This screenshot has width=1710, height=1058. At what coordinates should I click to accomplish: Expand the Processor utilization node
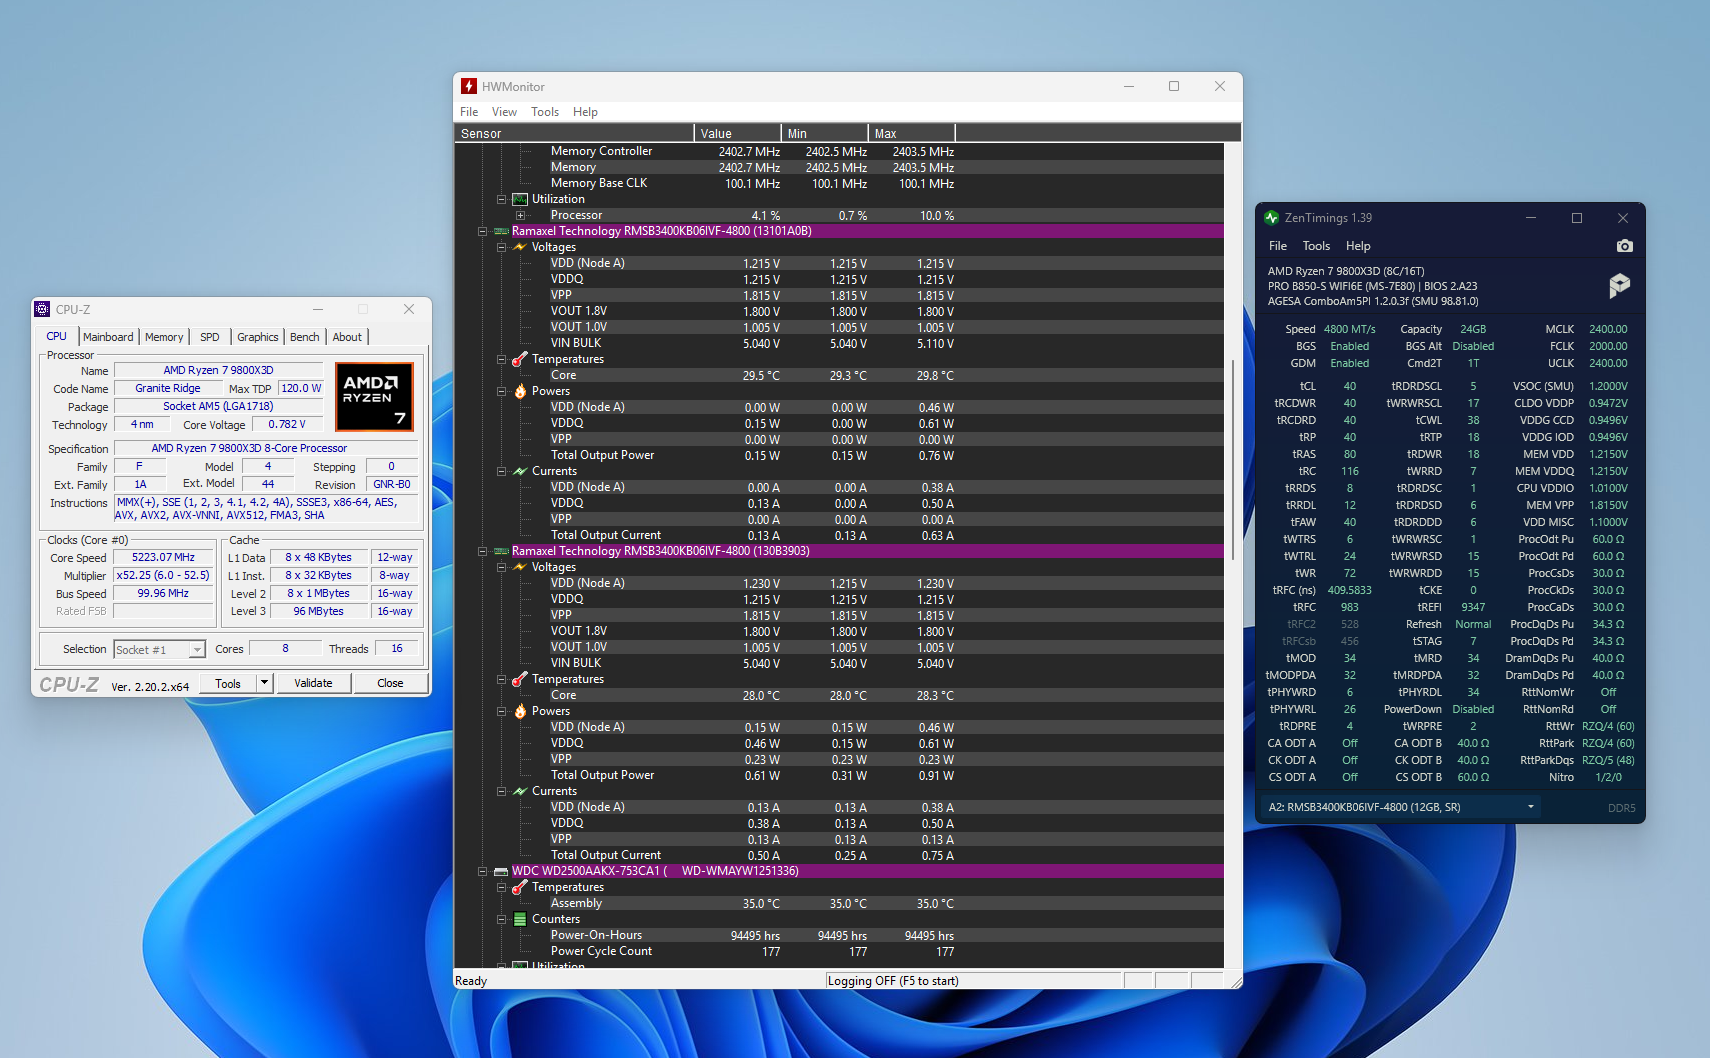click(x=520, y=215)
